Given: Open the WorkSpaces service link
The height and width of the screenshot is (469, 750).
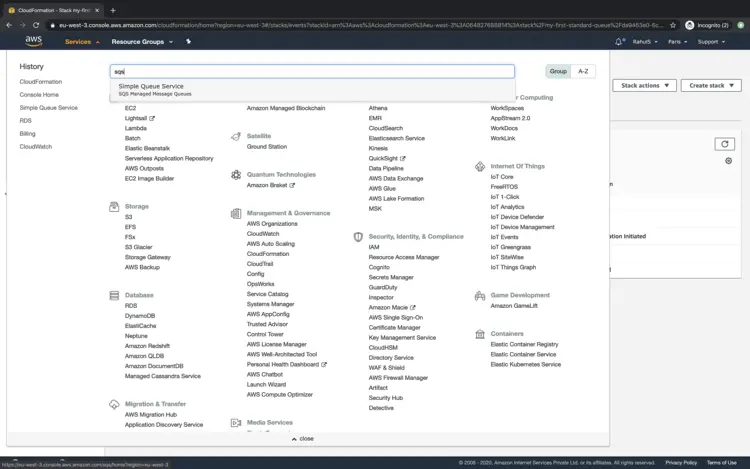Looking at the screenshot, I should point(507,108).
